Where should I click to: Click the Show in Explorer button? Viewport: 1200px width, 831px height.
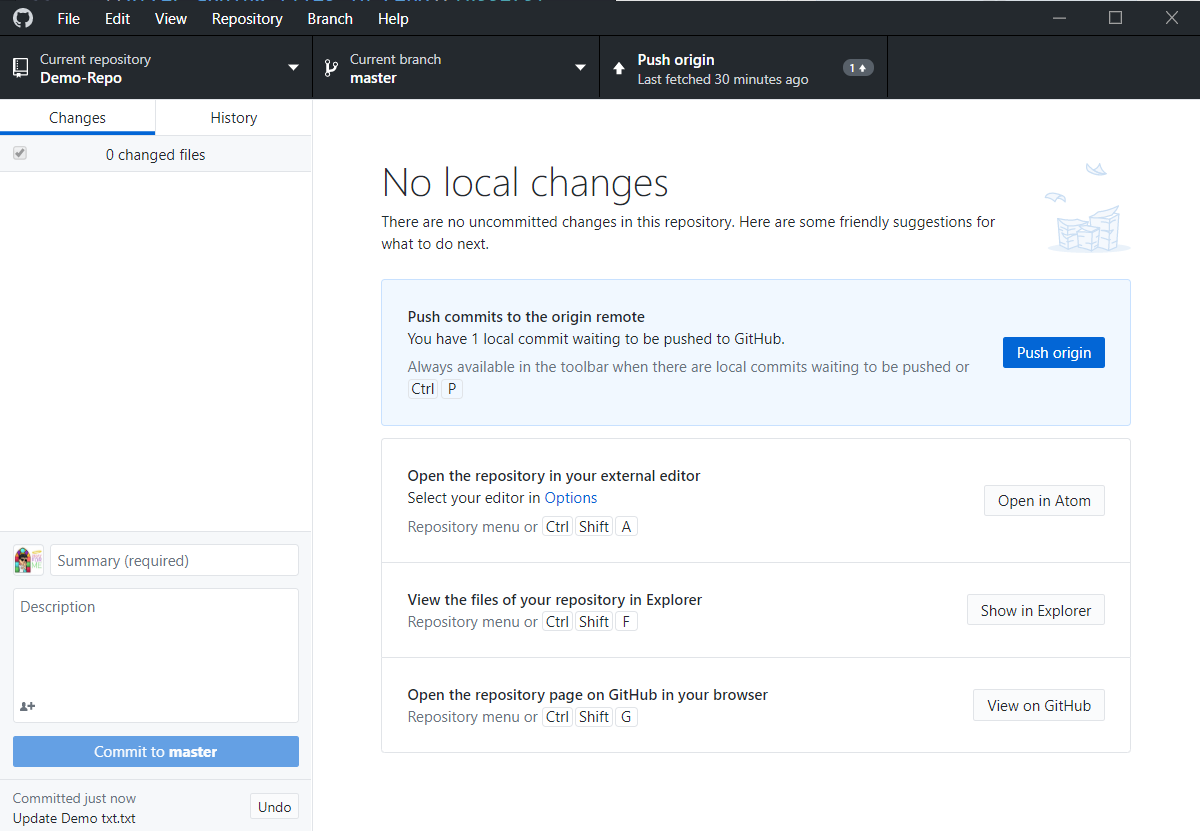pyautogui.click(x=1036, y=610)
